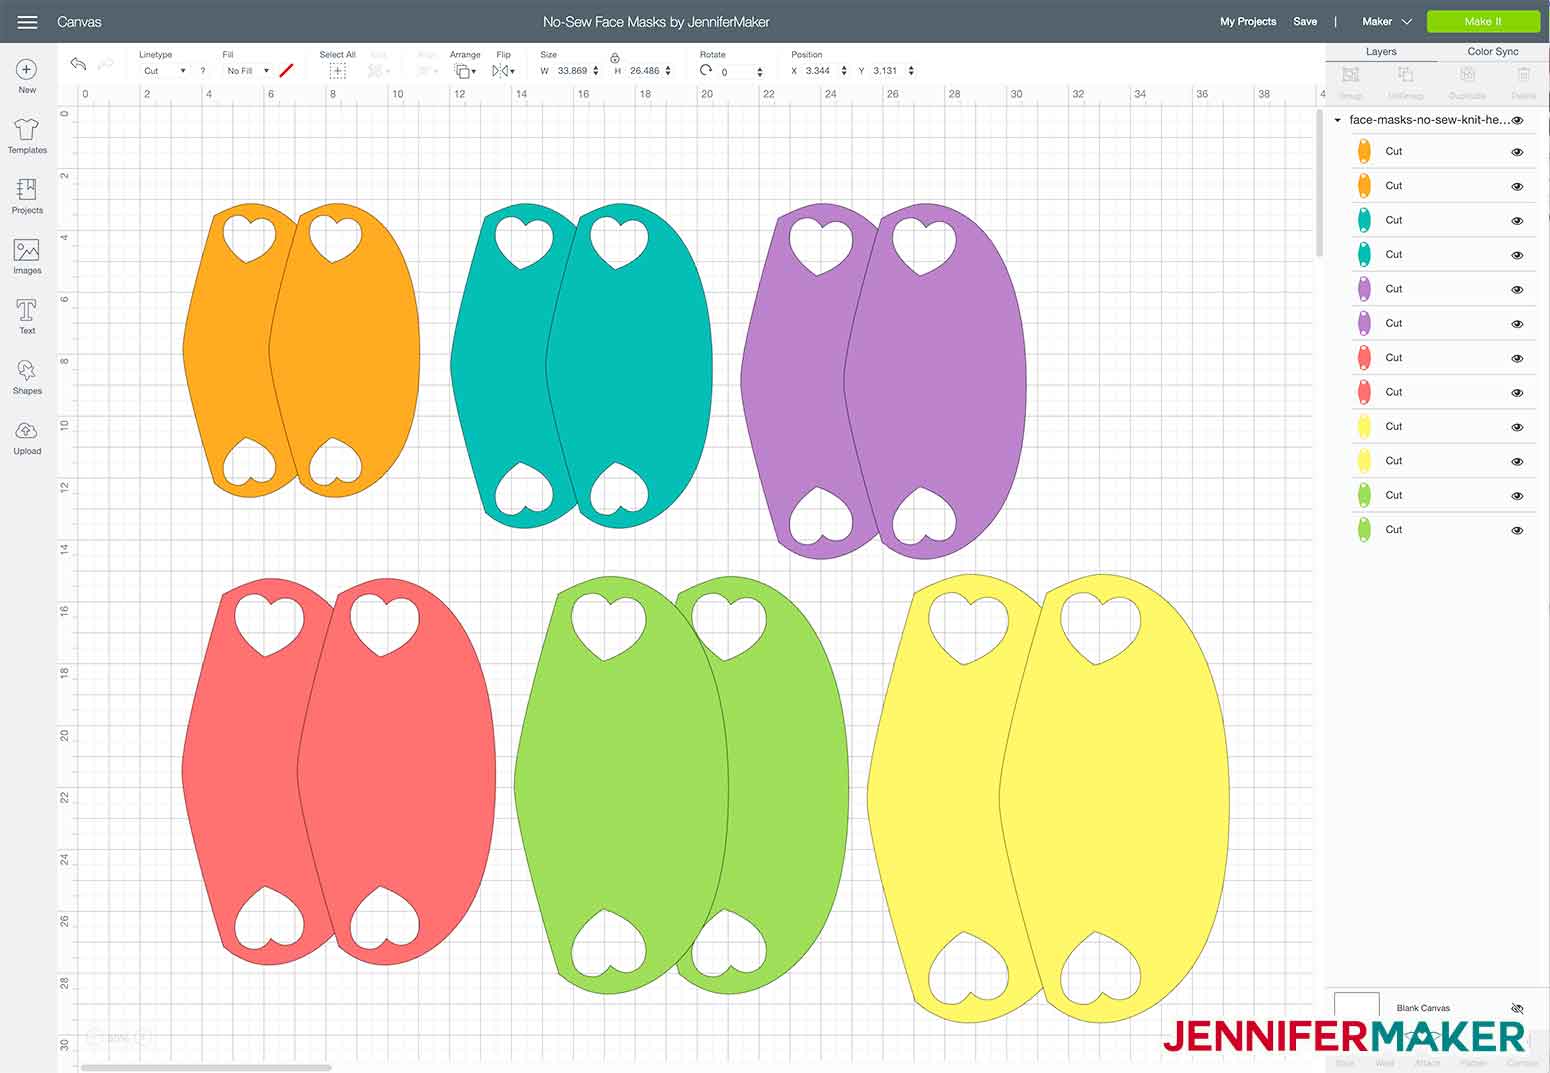Viewport: 1550px width, 1073px height.
Task: Hide the last green Cut layer
Action: (1517, 530)
